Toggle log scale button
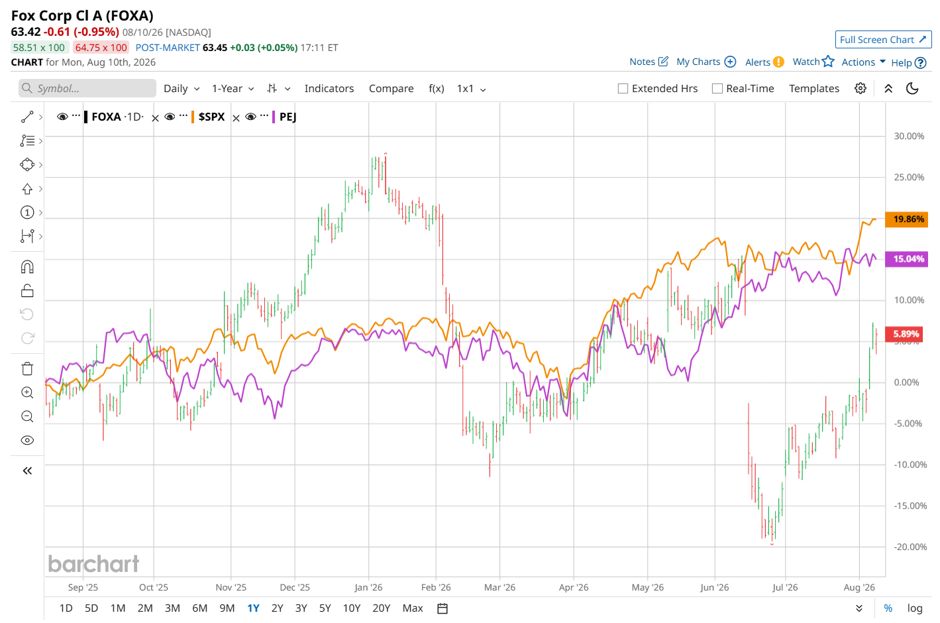This screenshot has height=623, width=940. coord(915,608)
